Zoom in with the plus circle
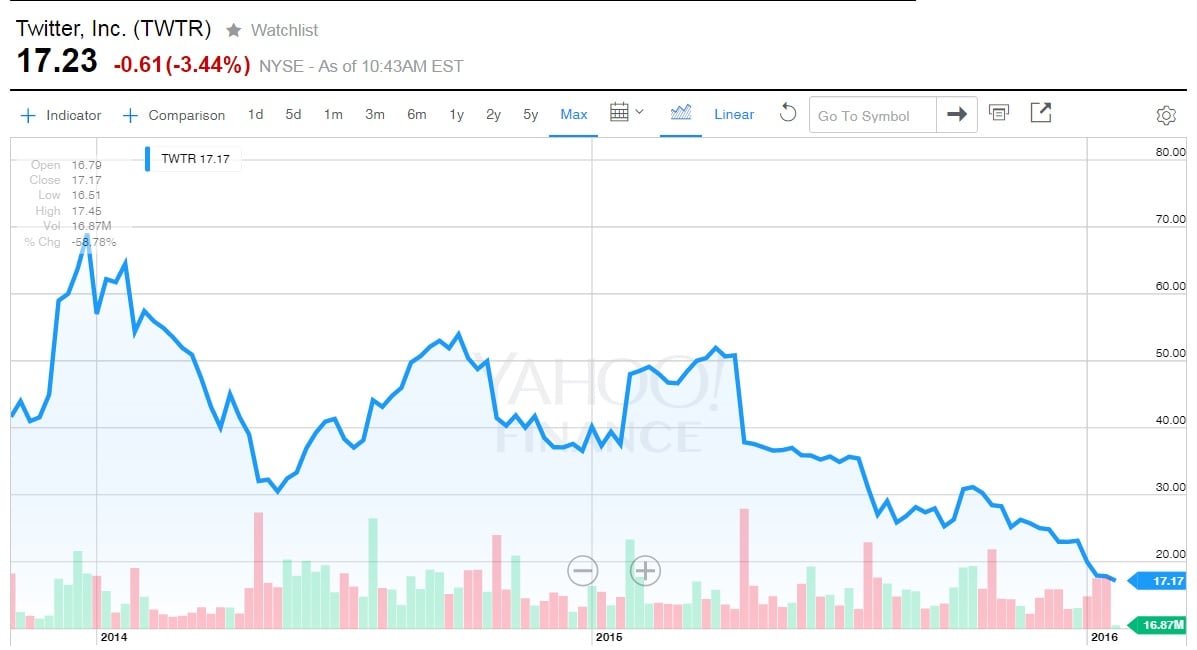The width and height of the screenshot is (1197, 650). tap(645, 571)
